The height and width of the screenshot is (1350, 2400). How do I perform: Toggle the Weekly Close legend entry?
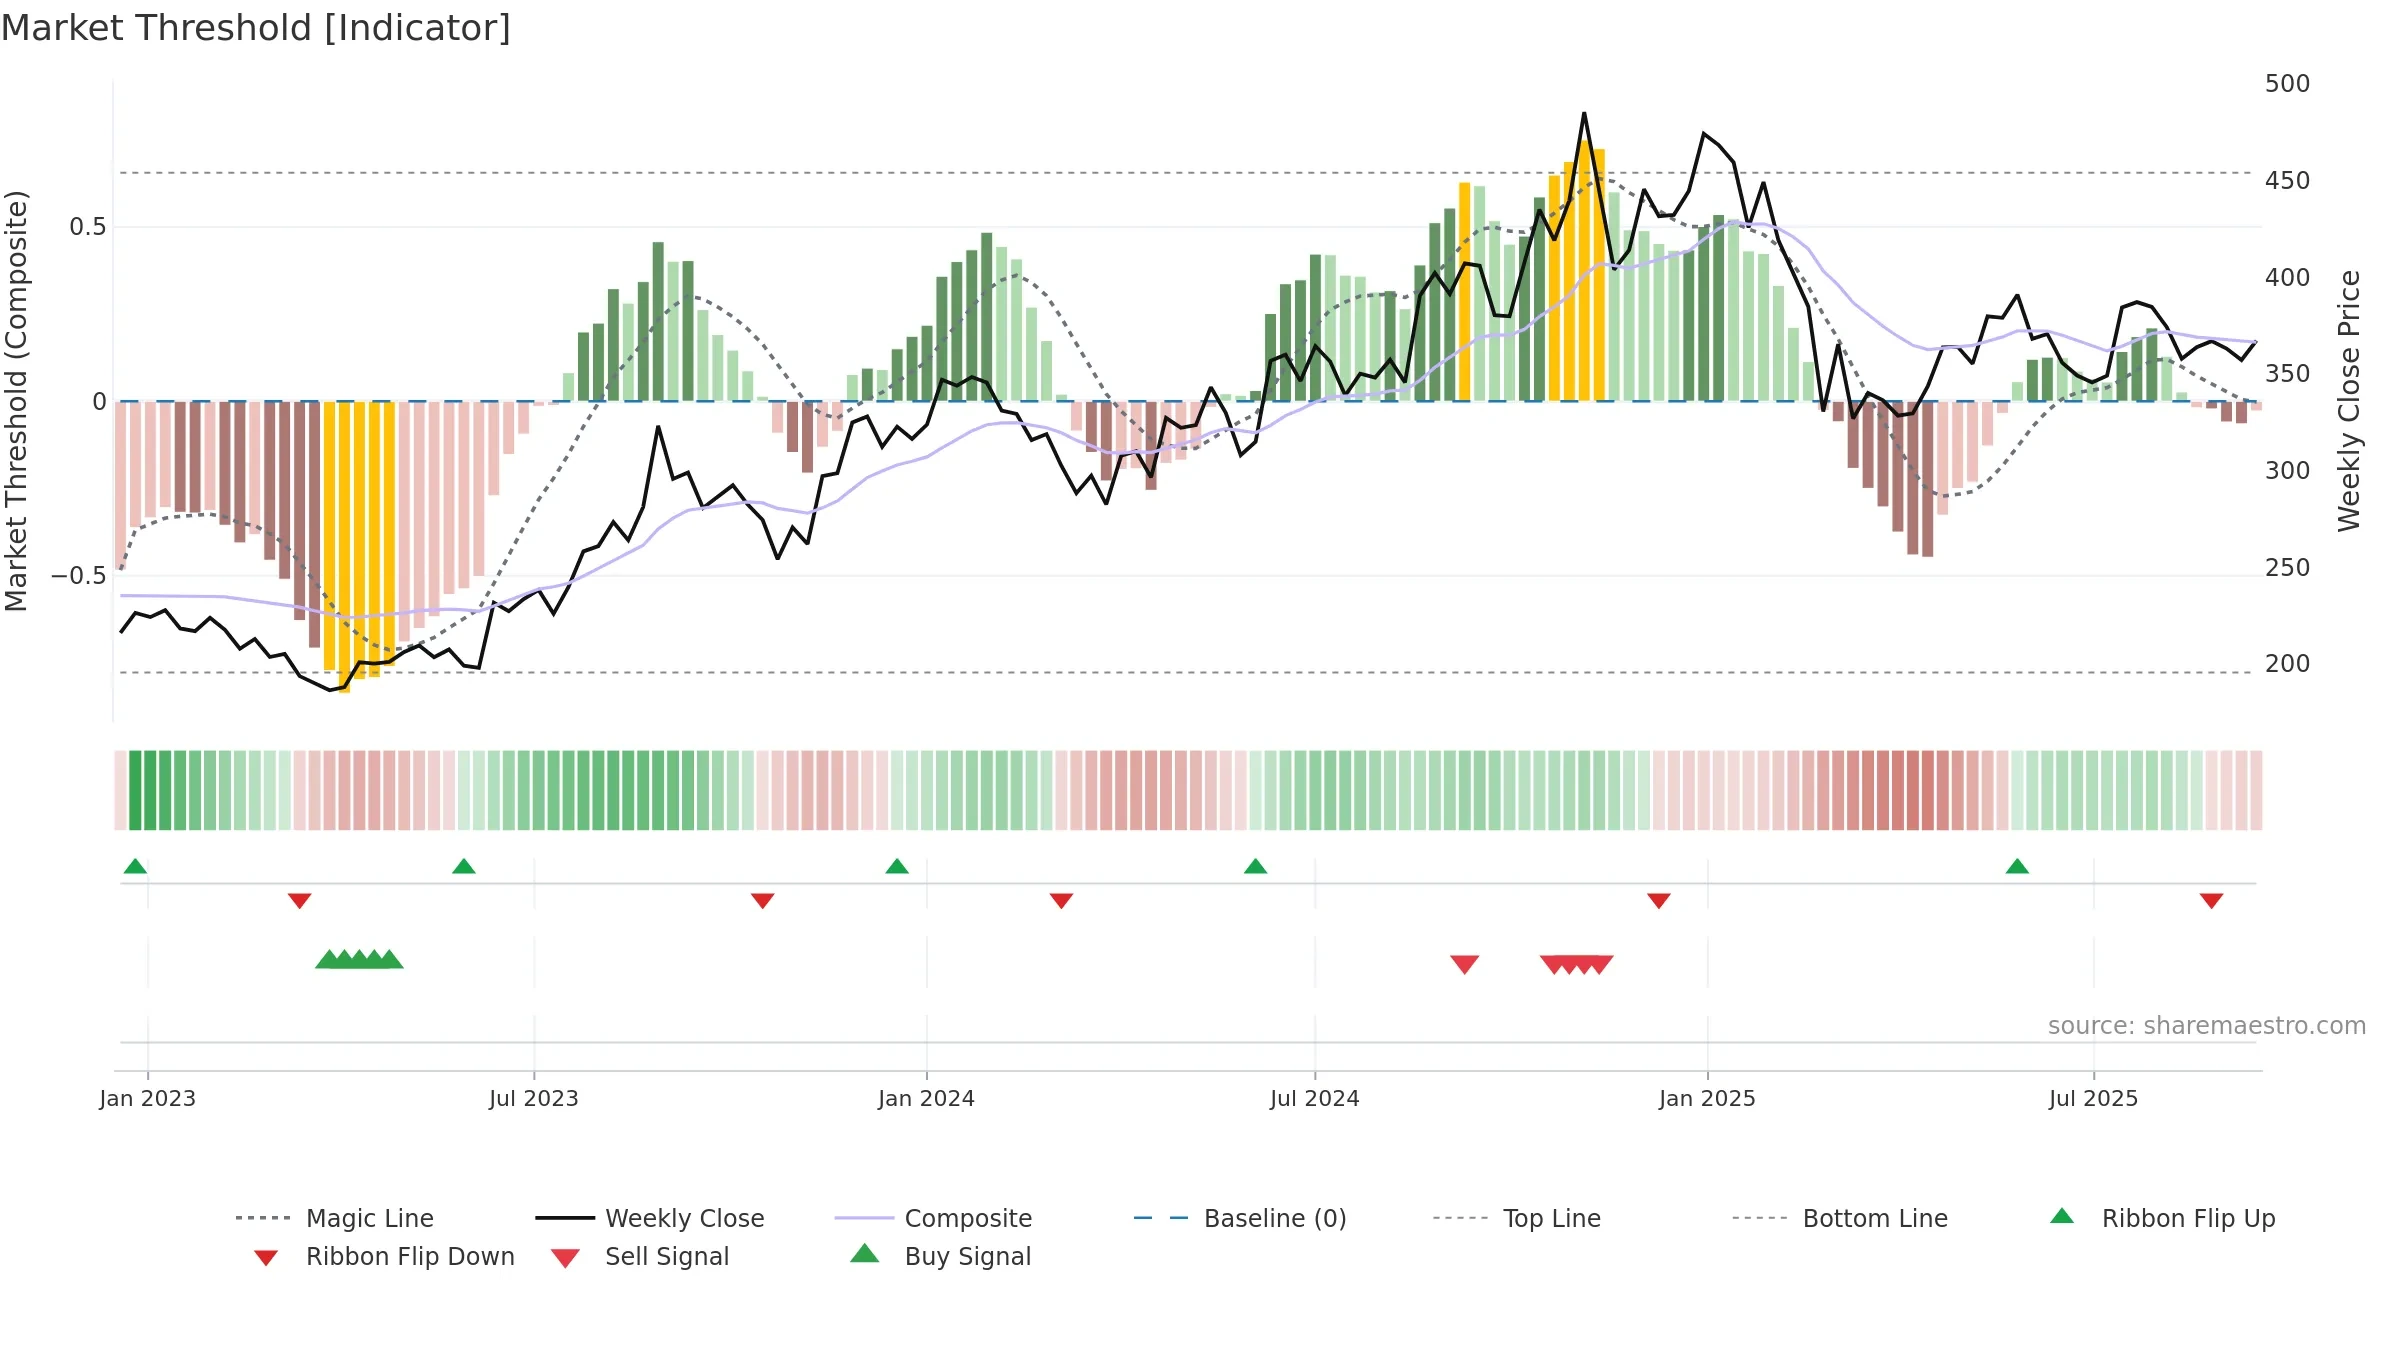click(650, 1218)
